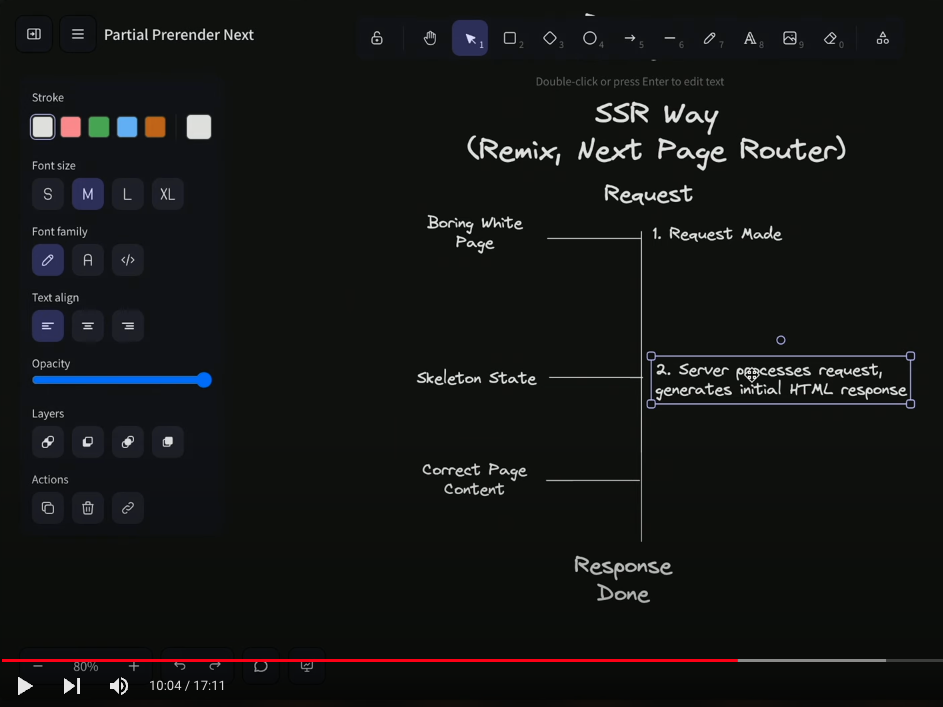Set font size to XL
The height and width of the screenshot is (707, 943).
coord(168,194)
